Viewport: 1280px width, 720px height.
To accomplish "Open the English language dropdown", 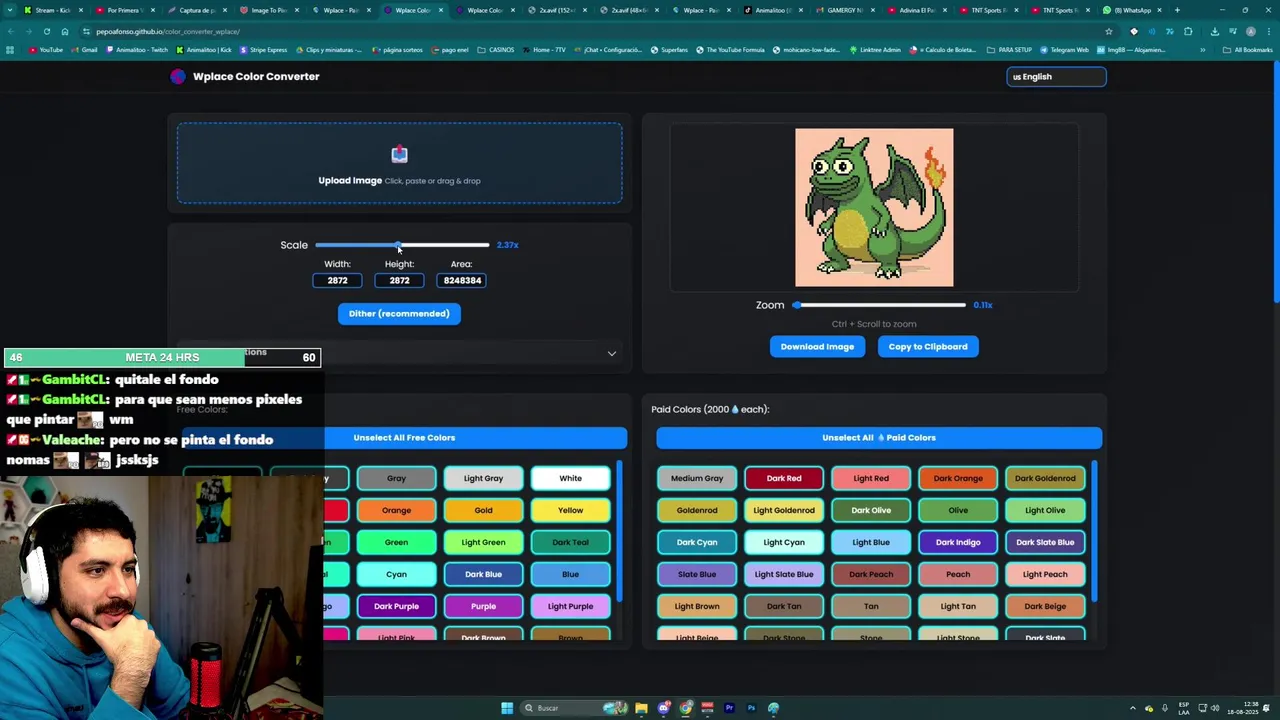I will pos(1056,76).
